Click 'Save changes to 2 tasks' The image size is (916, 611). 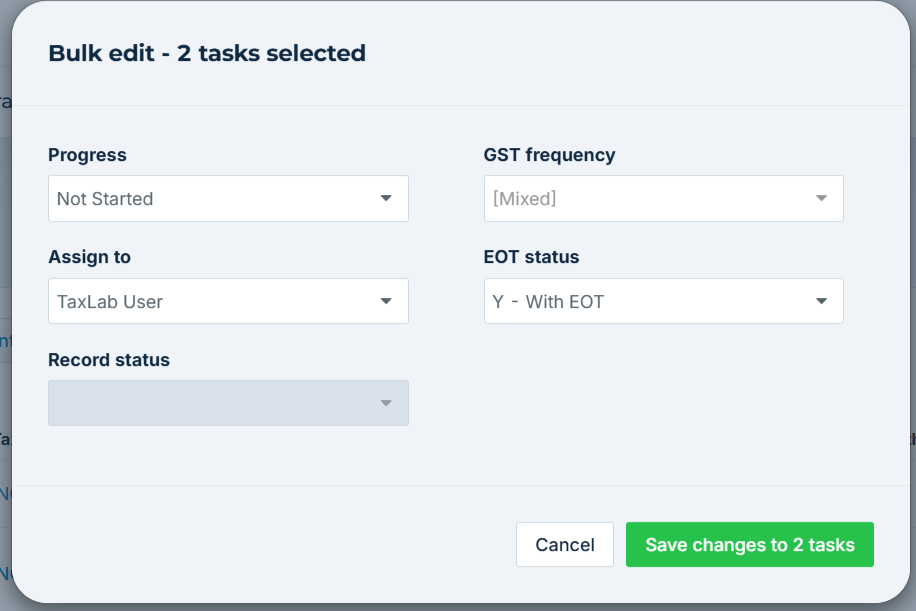[749, 545]
